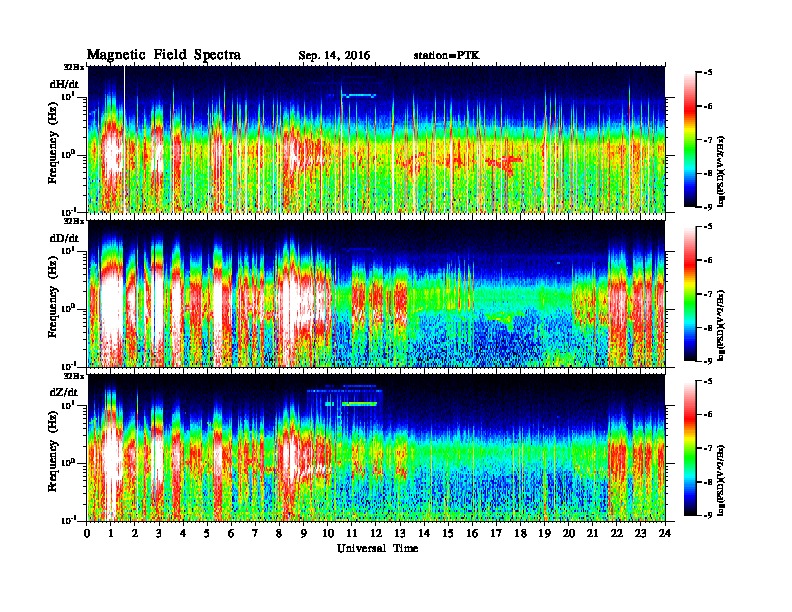Click hour tick label 15 on time axis

point(448,533)
